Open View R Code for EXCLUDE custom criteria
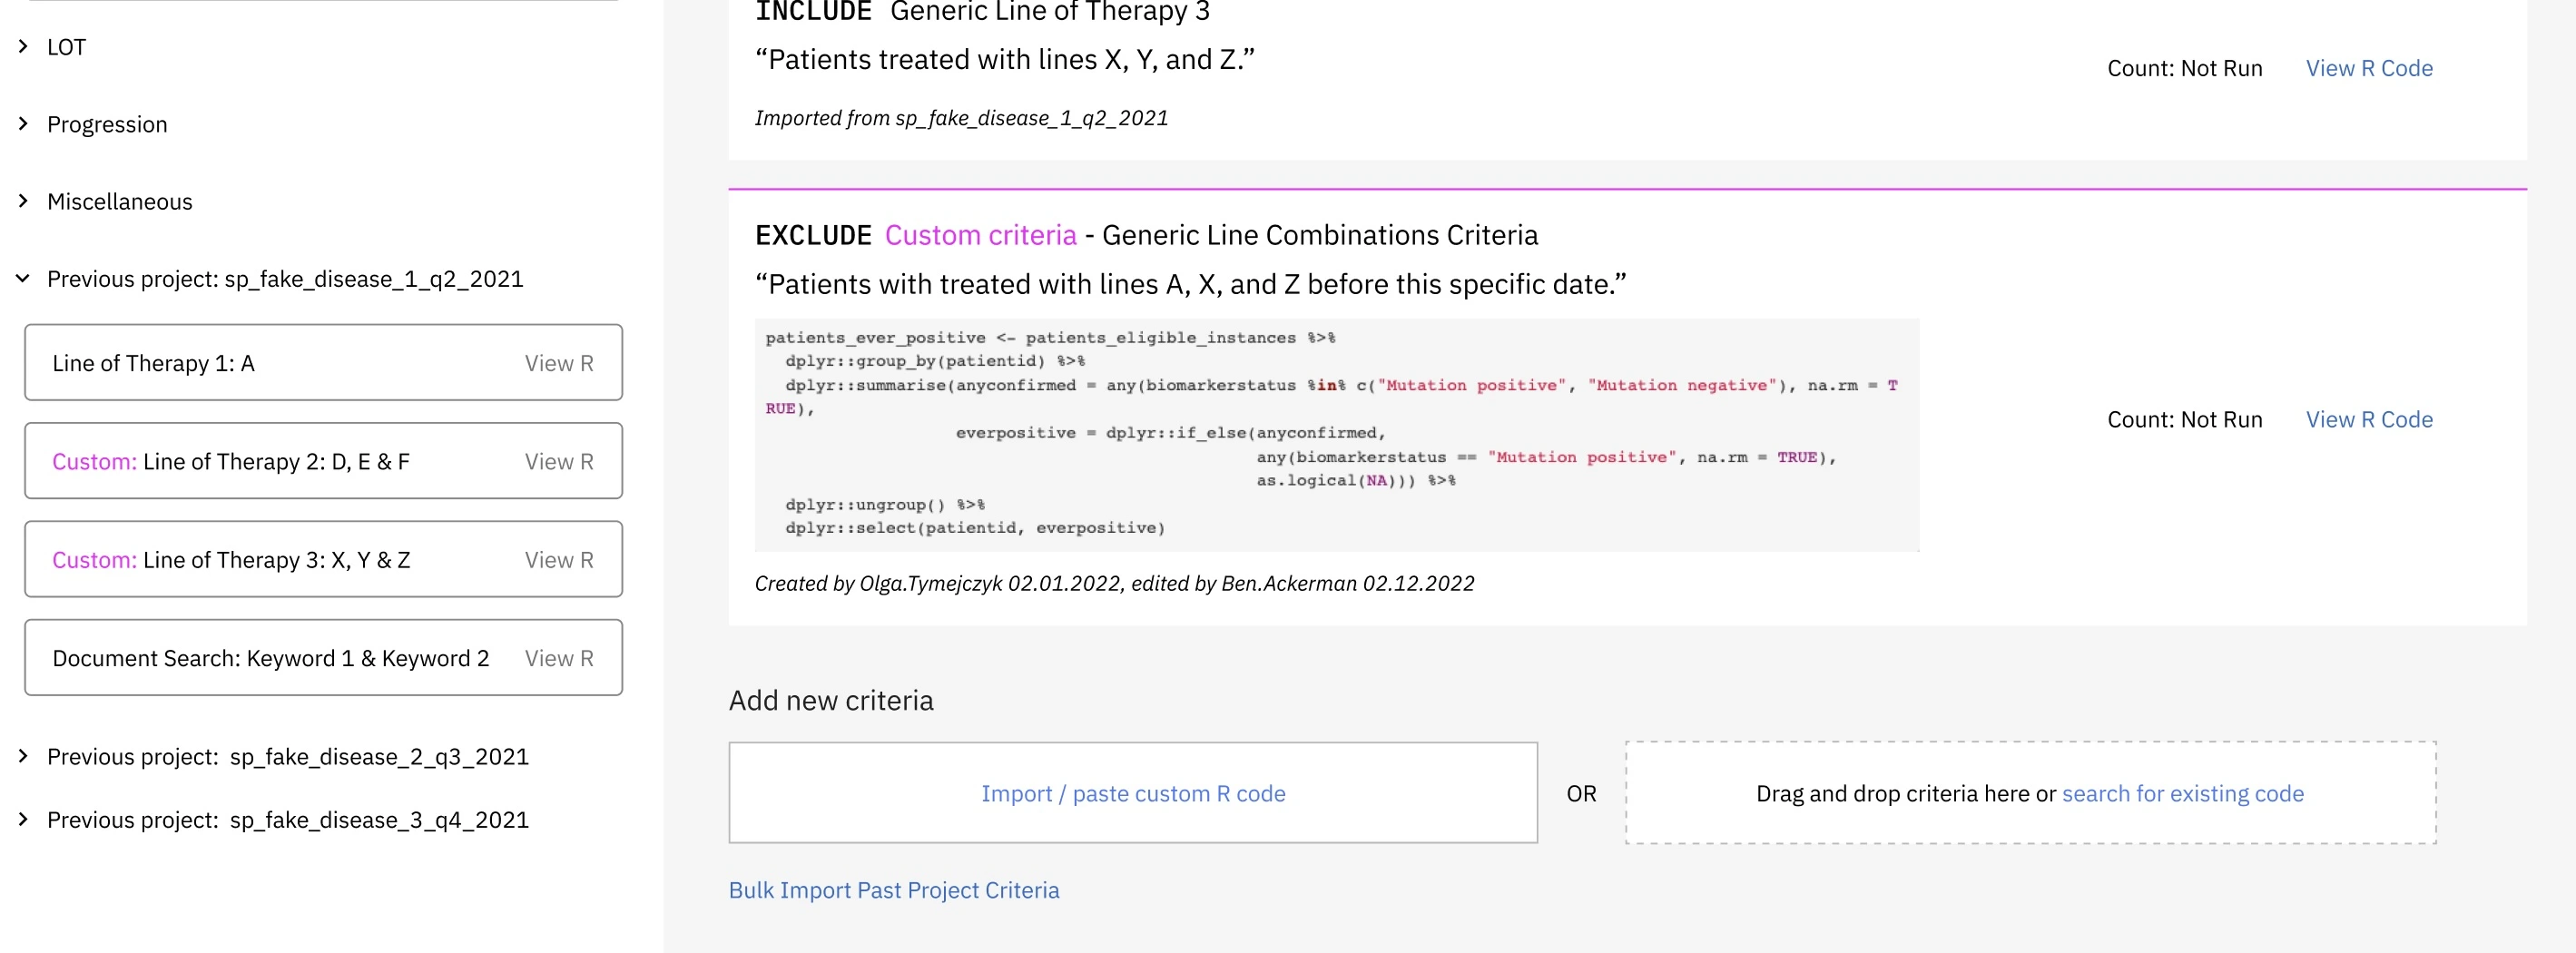Viewport: 2576px width, 953px height. pos(2369,419)
